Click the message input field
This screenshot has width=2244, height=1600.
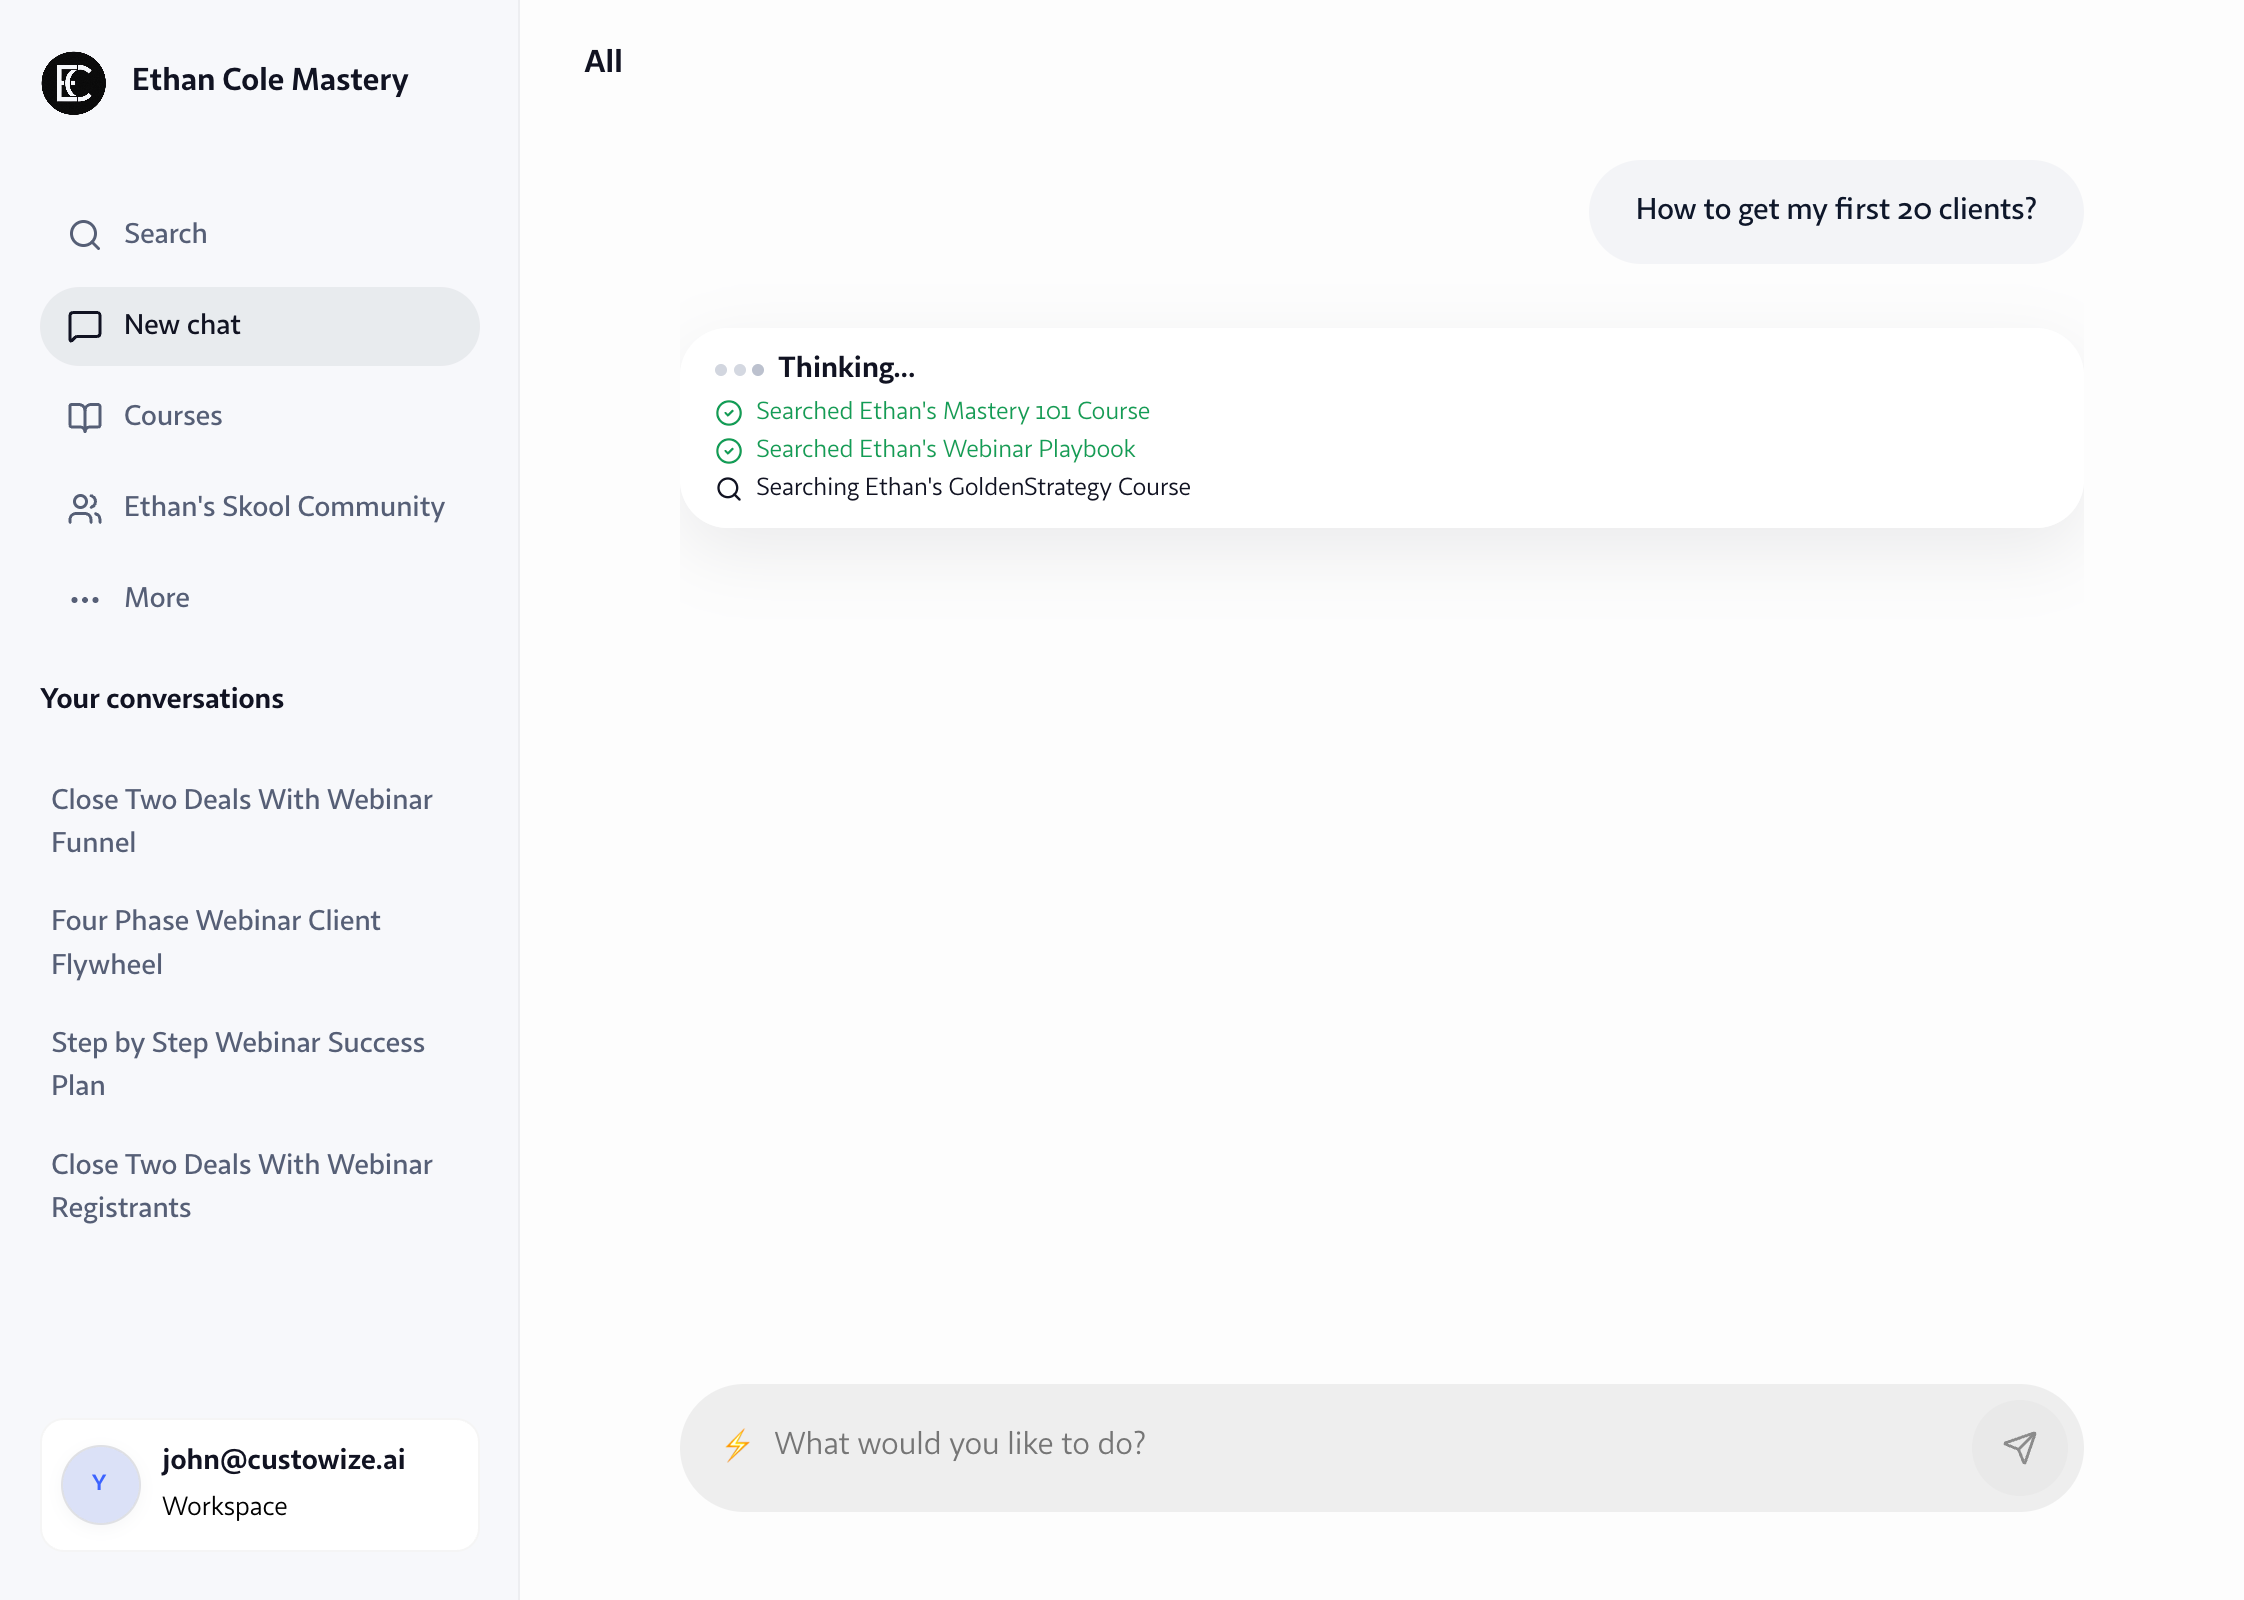tap(1200, 1444)
